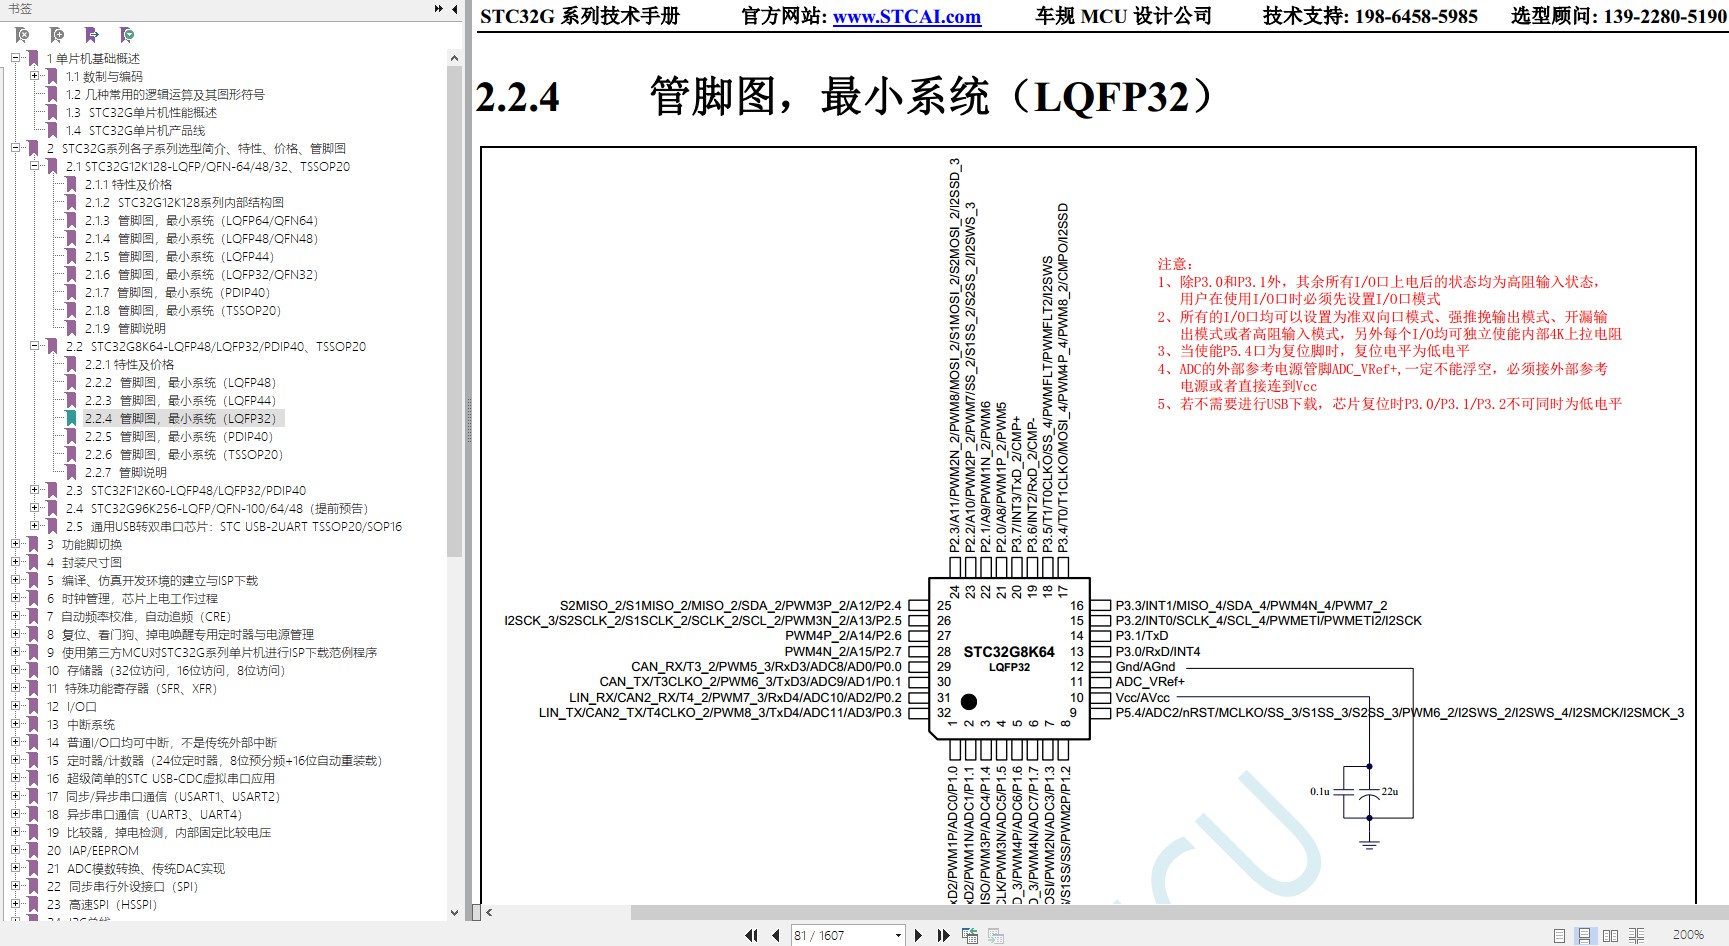The height and width of the screenshot is (946, 1729).
Task: Collapse 2.2 STC32G8K64 node
Action: click(x=35, y=347)
